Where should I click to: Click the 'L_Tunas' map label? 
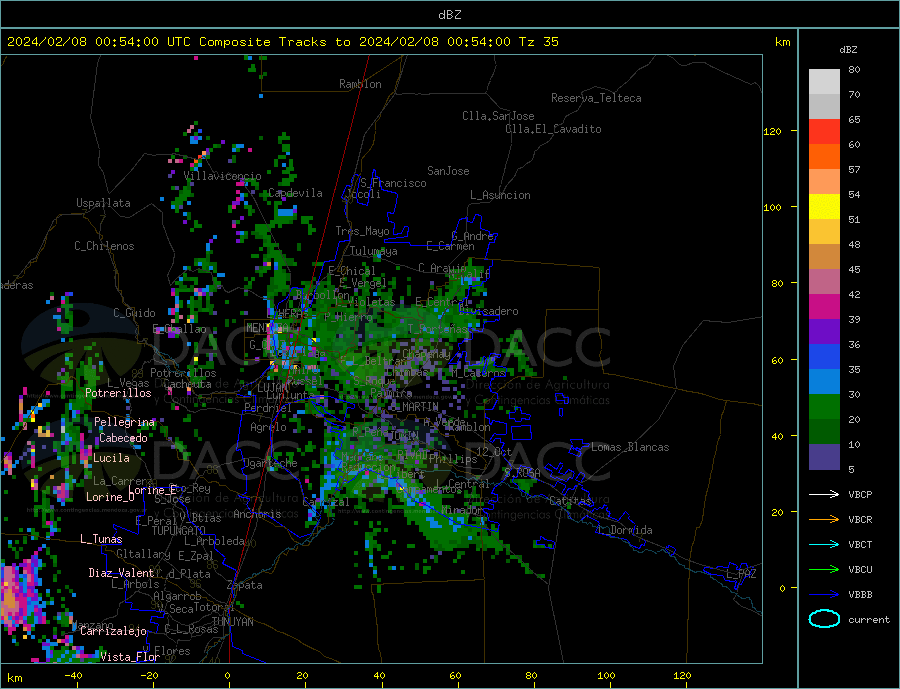pyautogui.click(x=101, y=539)
